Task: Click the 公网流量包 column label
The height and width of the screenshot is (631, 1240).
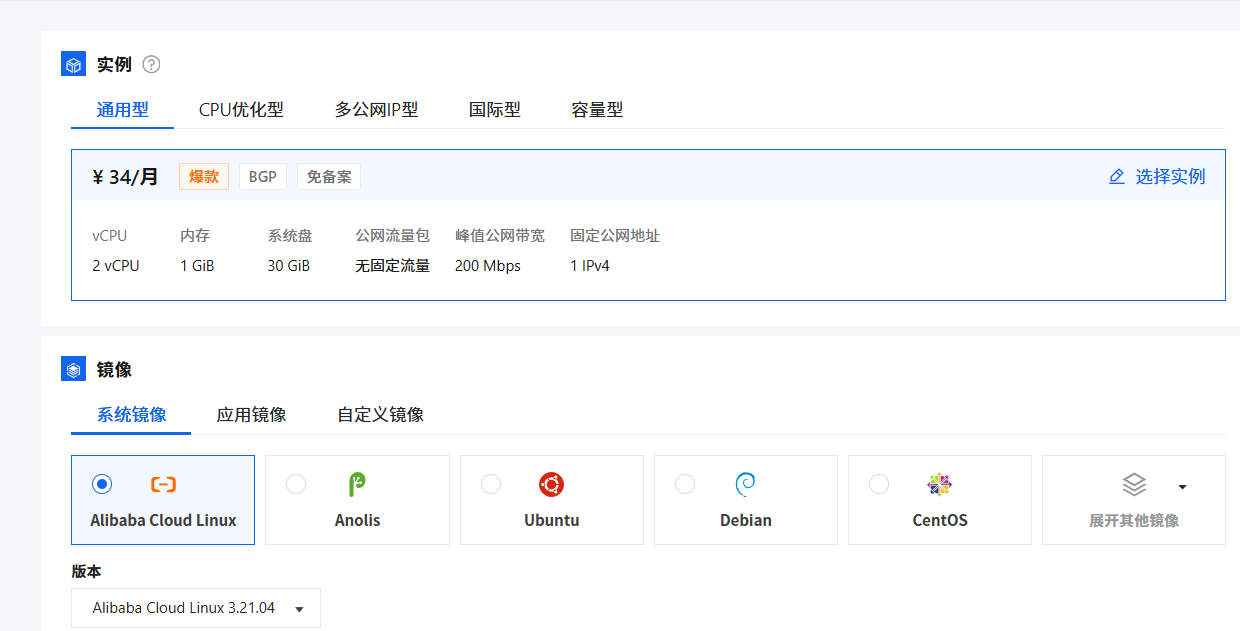Action: click(392, 236)
